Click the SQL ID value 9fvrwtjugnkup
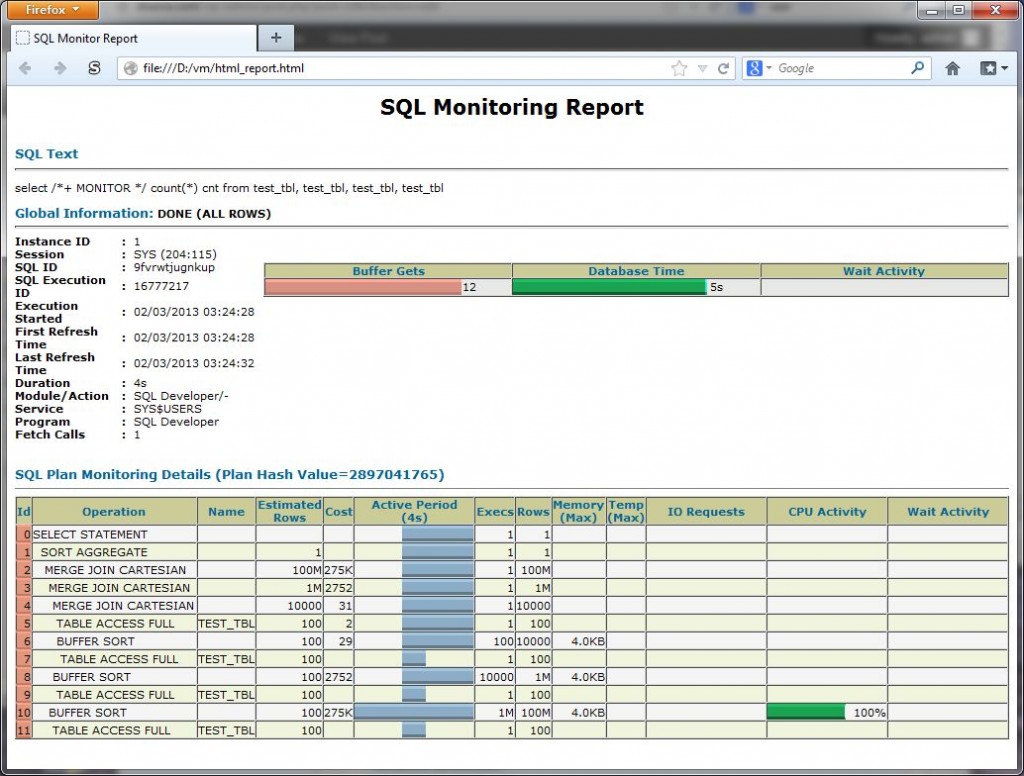This screenshot has width=1024, height=776. click(174, 267)
